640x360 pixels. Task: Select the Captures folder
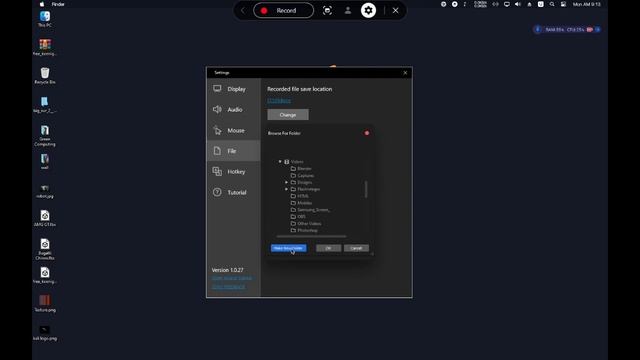pyautogui.click(x=302, y=176)
